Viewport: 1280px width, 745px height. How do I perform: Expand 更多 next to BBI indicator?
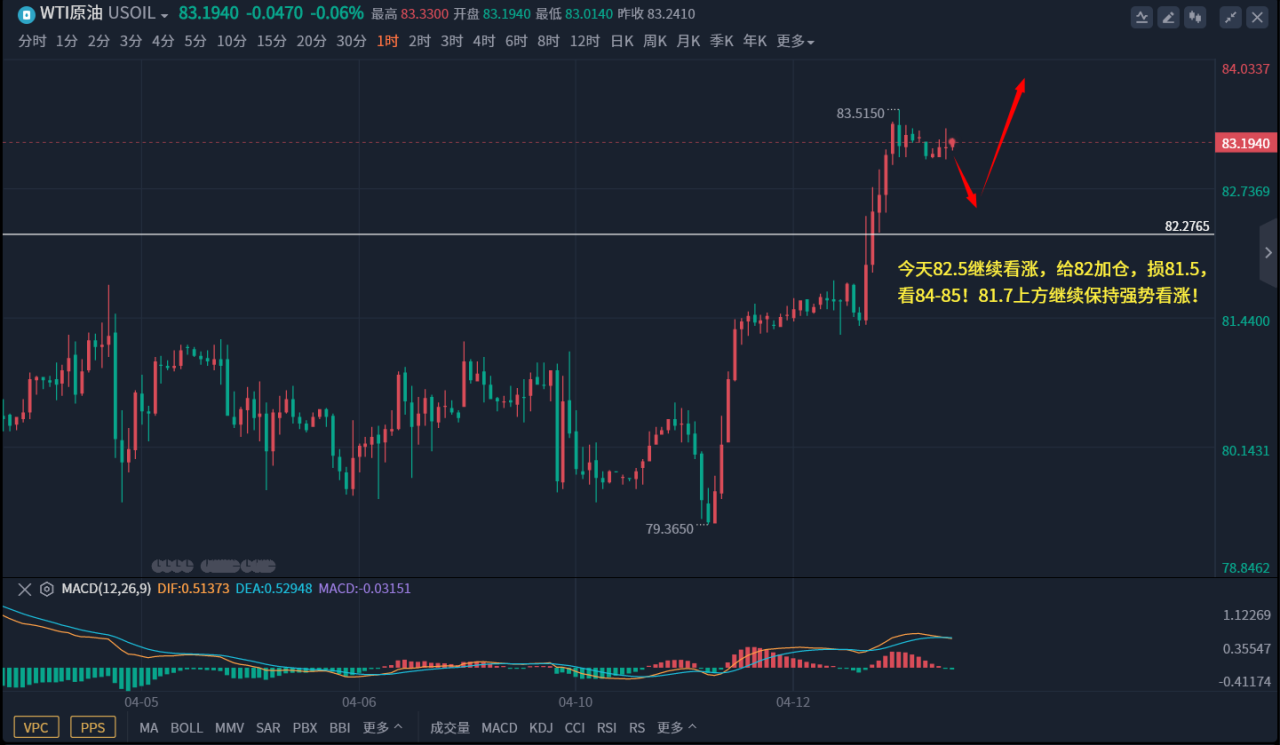(x=382, y=728)
